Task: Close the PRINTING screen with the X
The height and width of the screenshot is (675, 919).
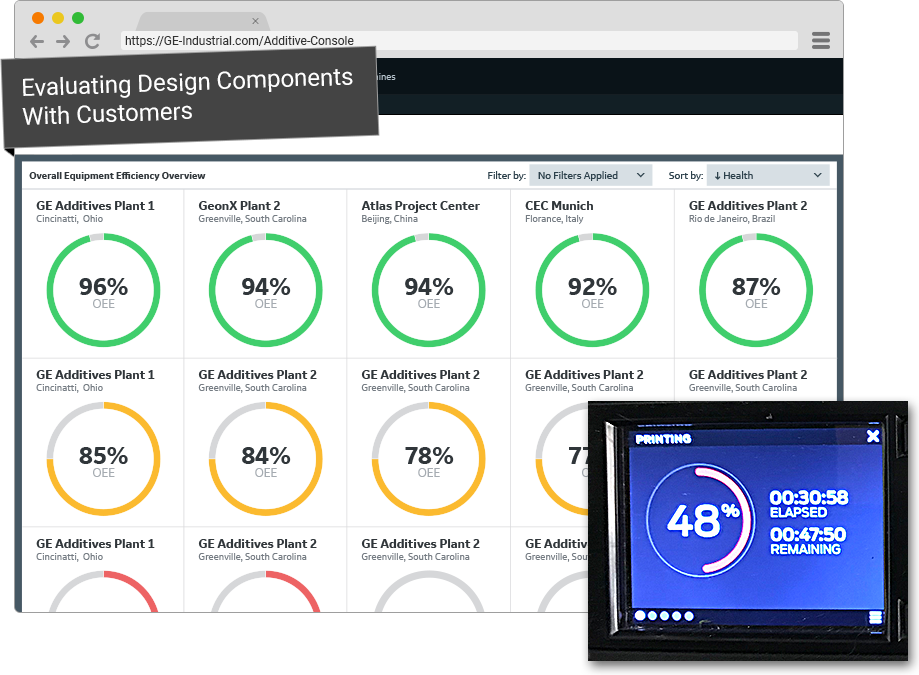Action: pos(873,436)
